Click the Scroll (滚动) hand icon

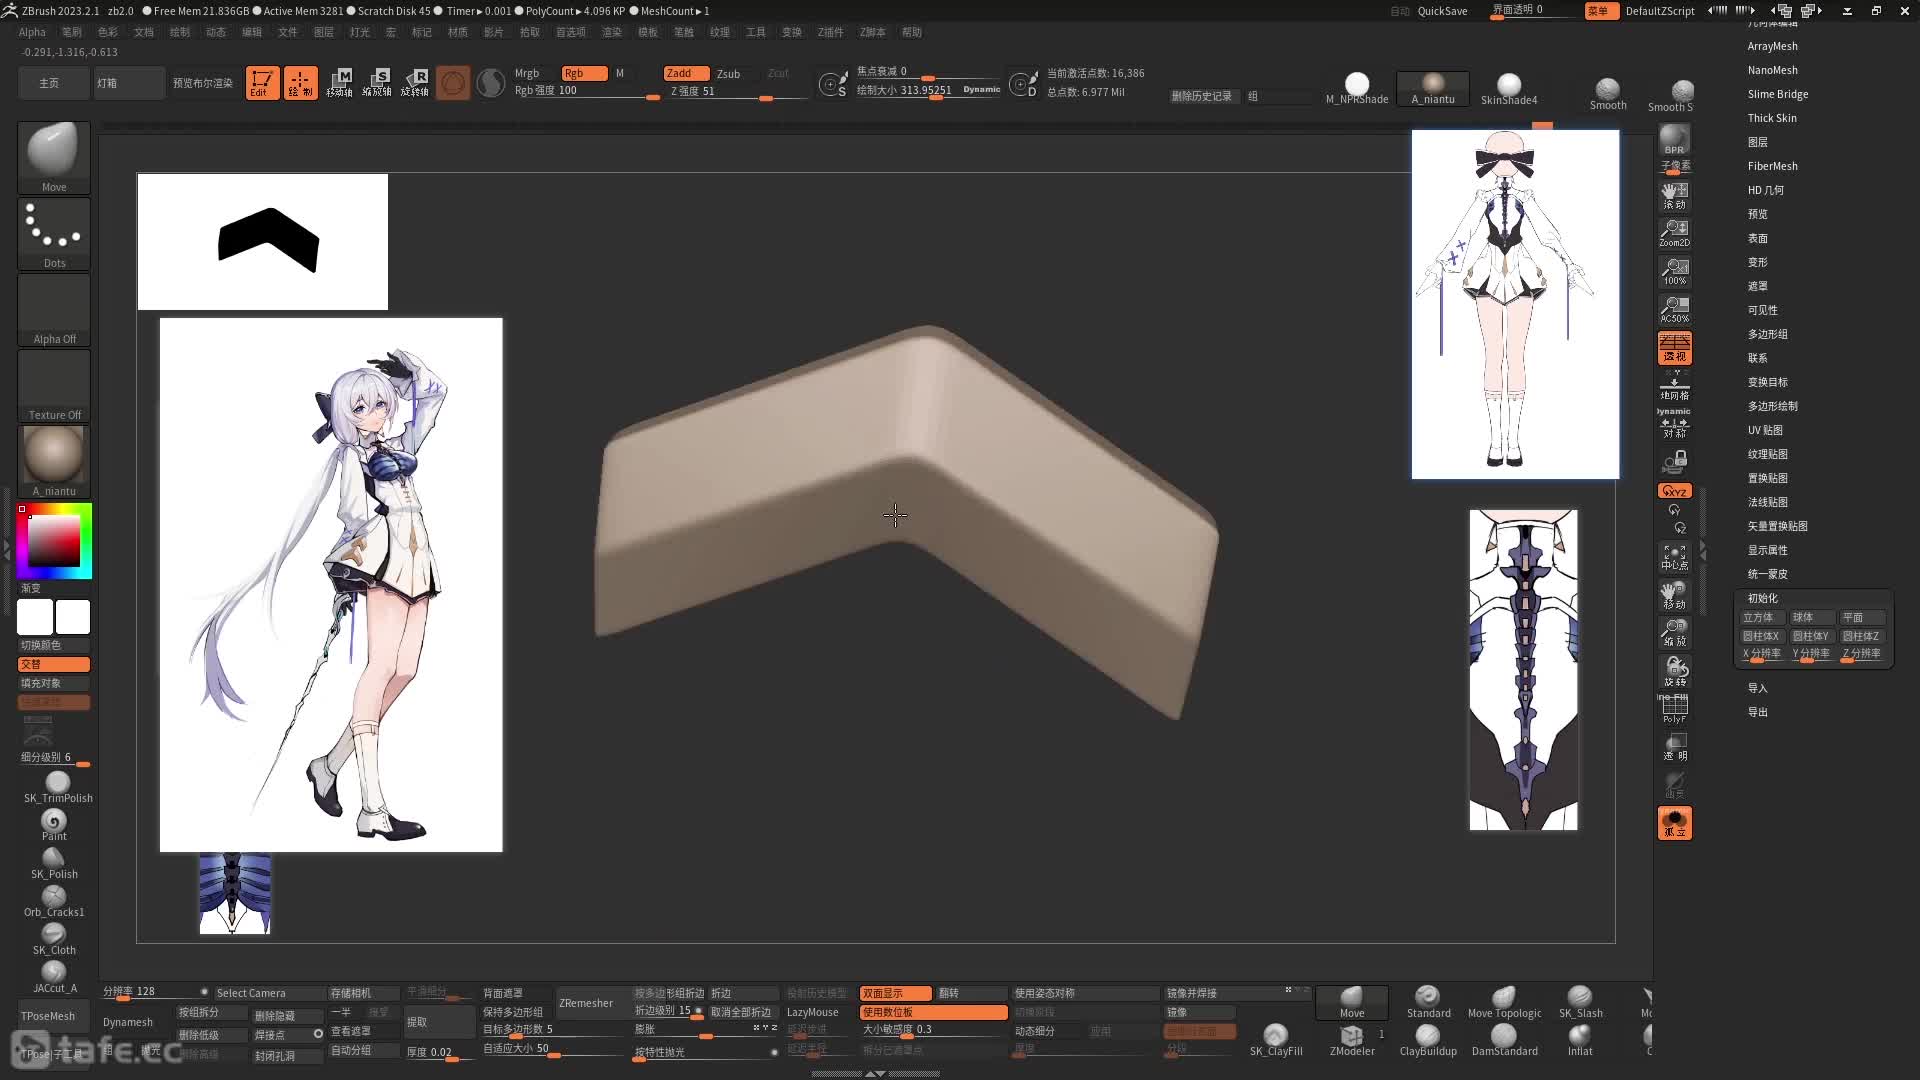[x=1674, y=195]
